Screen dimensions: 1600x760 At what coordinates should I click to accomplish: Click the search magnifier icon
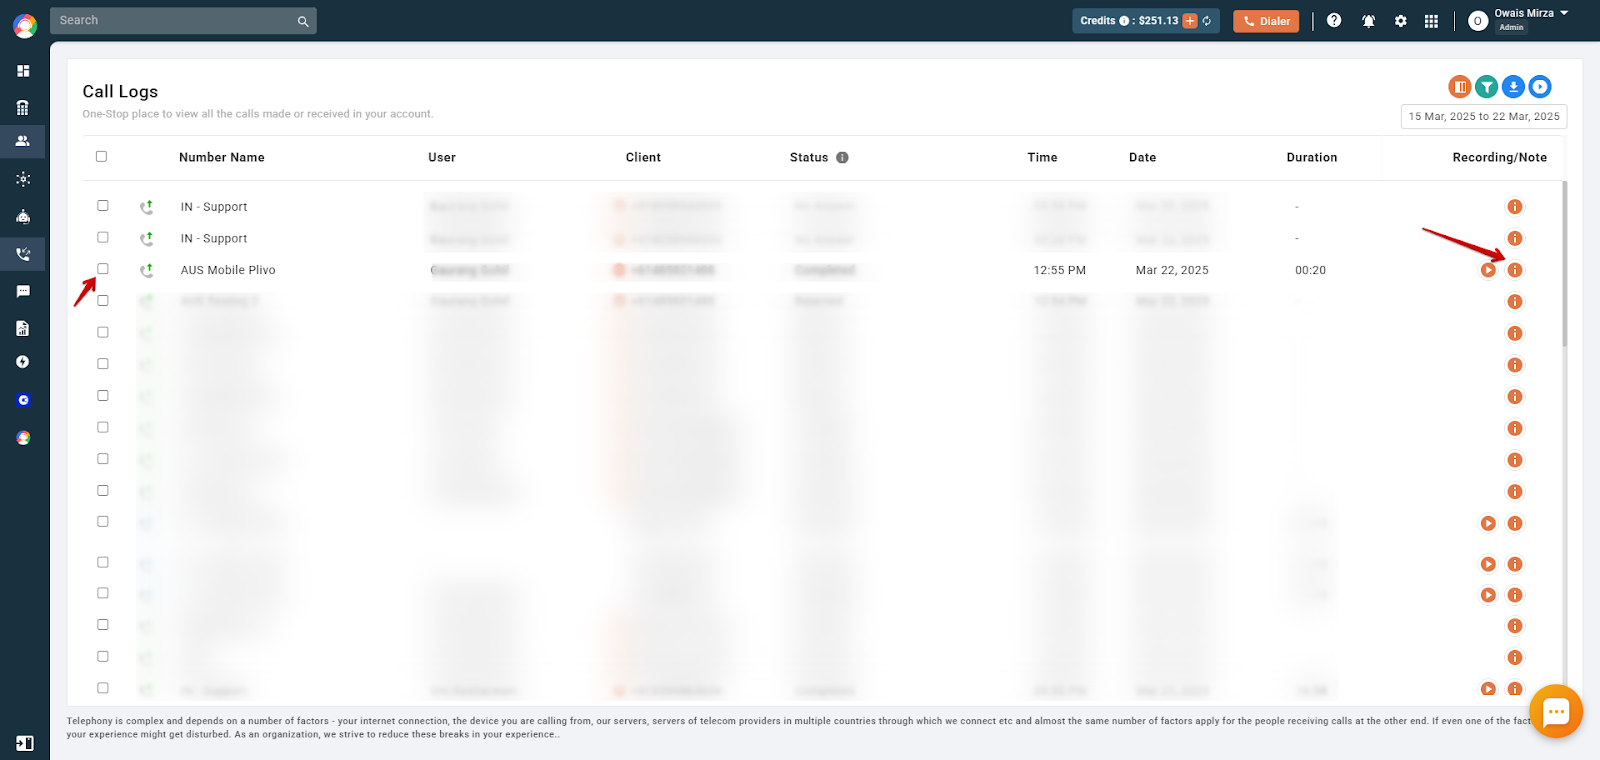pos(303,21)
